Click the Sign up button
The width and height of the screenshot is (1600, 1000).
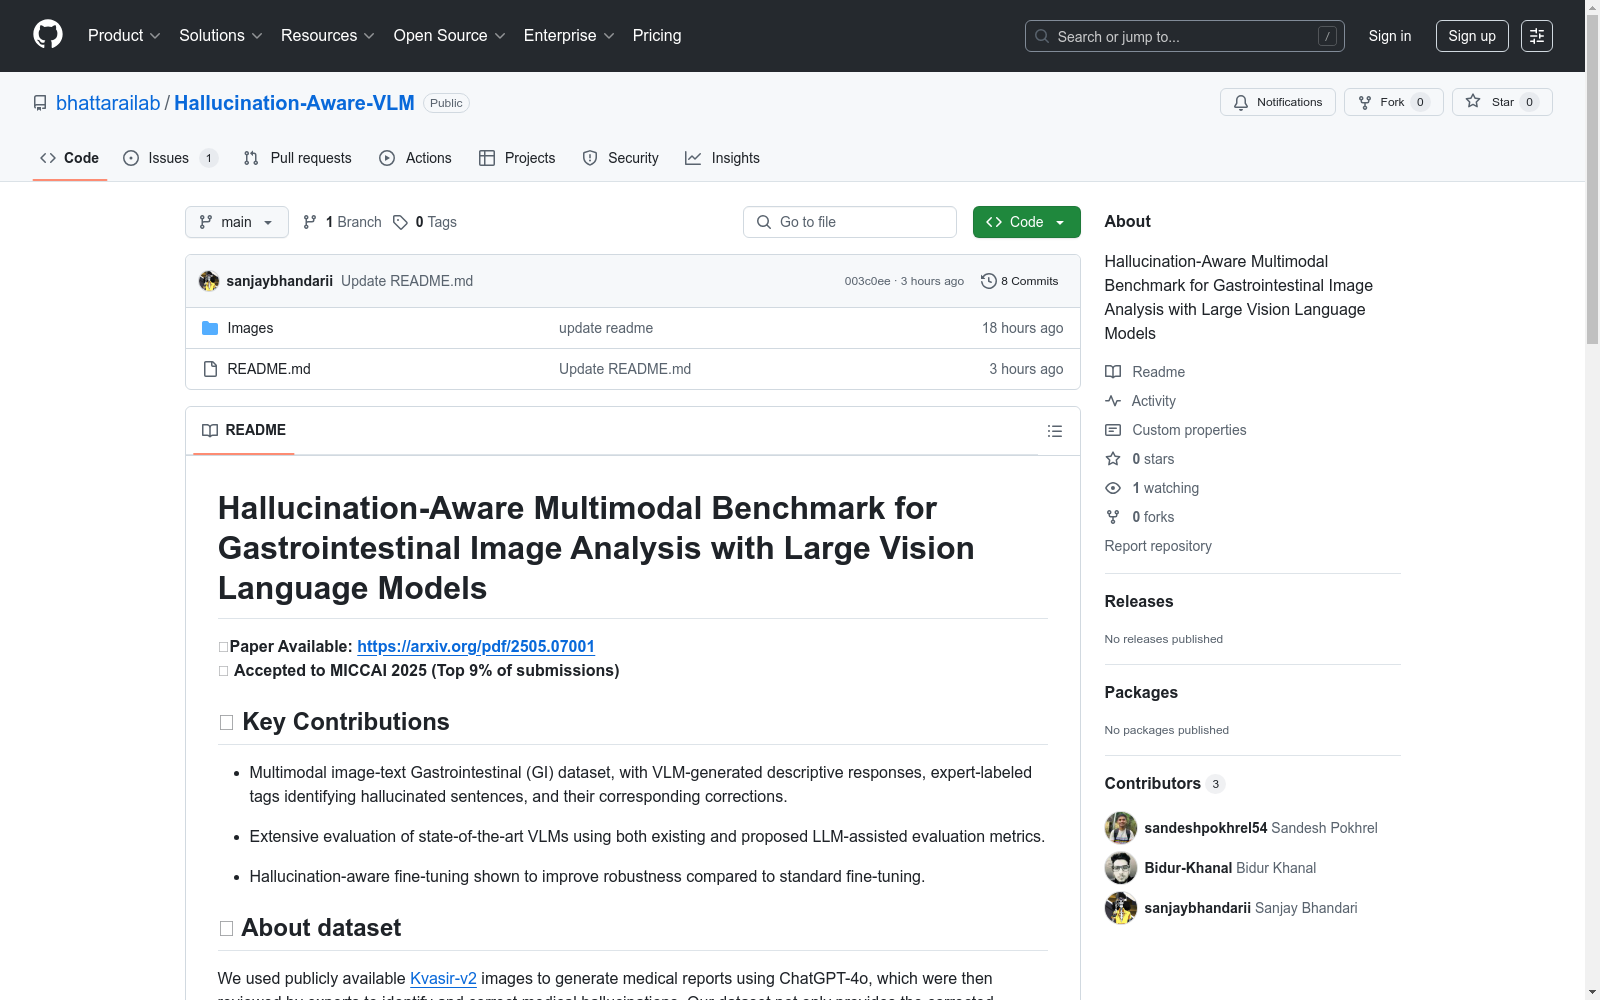pyautogui.click(x=1472, y=36)
